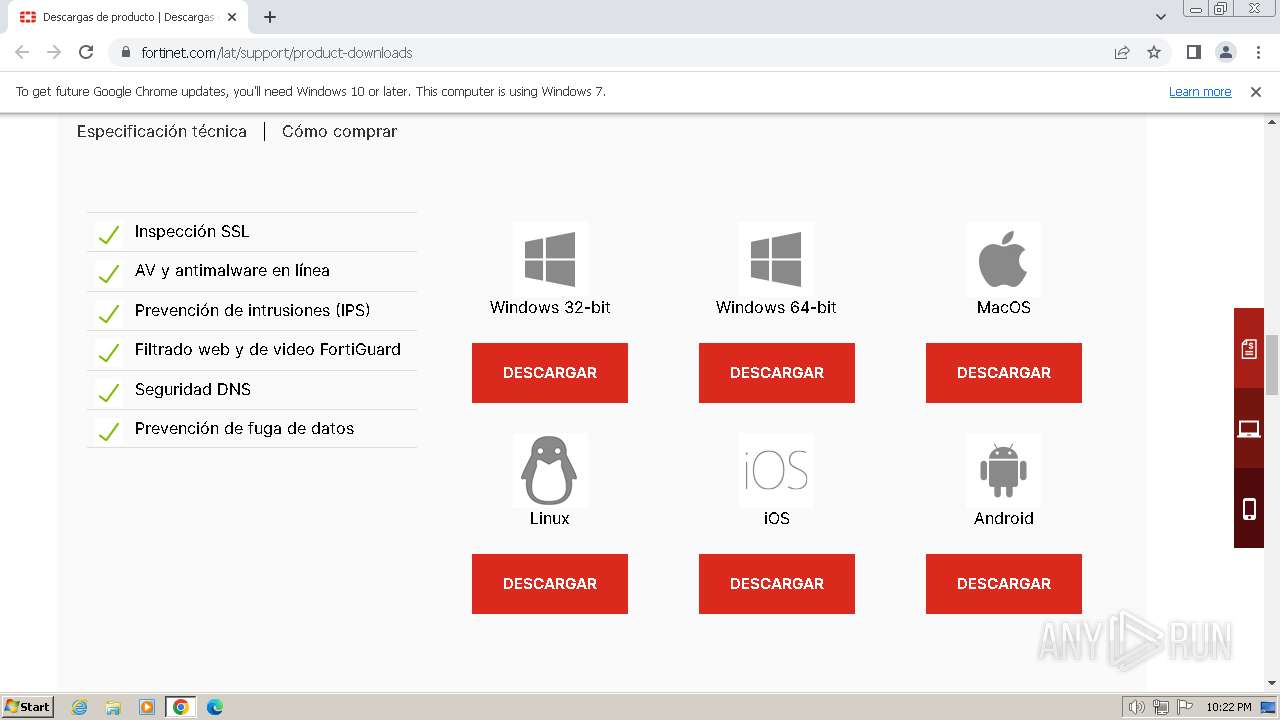The width and height of the screenshot is (1280, 720).
Task: Click the Android robot icon
Action: [x=1003, y=470]
